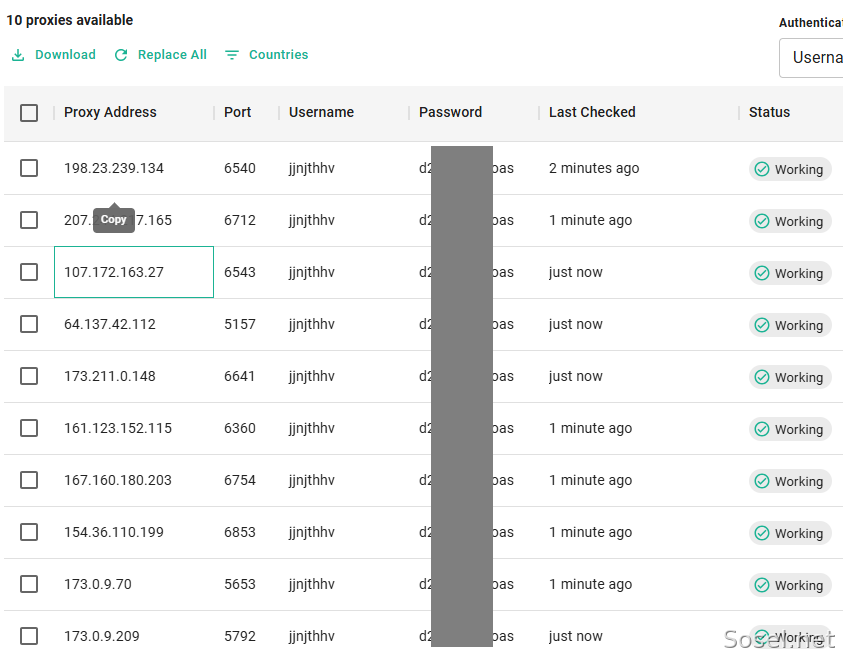Check the box for 167.160.180.203

(29, 480)
